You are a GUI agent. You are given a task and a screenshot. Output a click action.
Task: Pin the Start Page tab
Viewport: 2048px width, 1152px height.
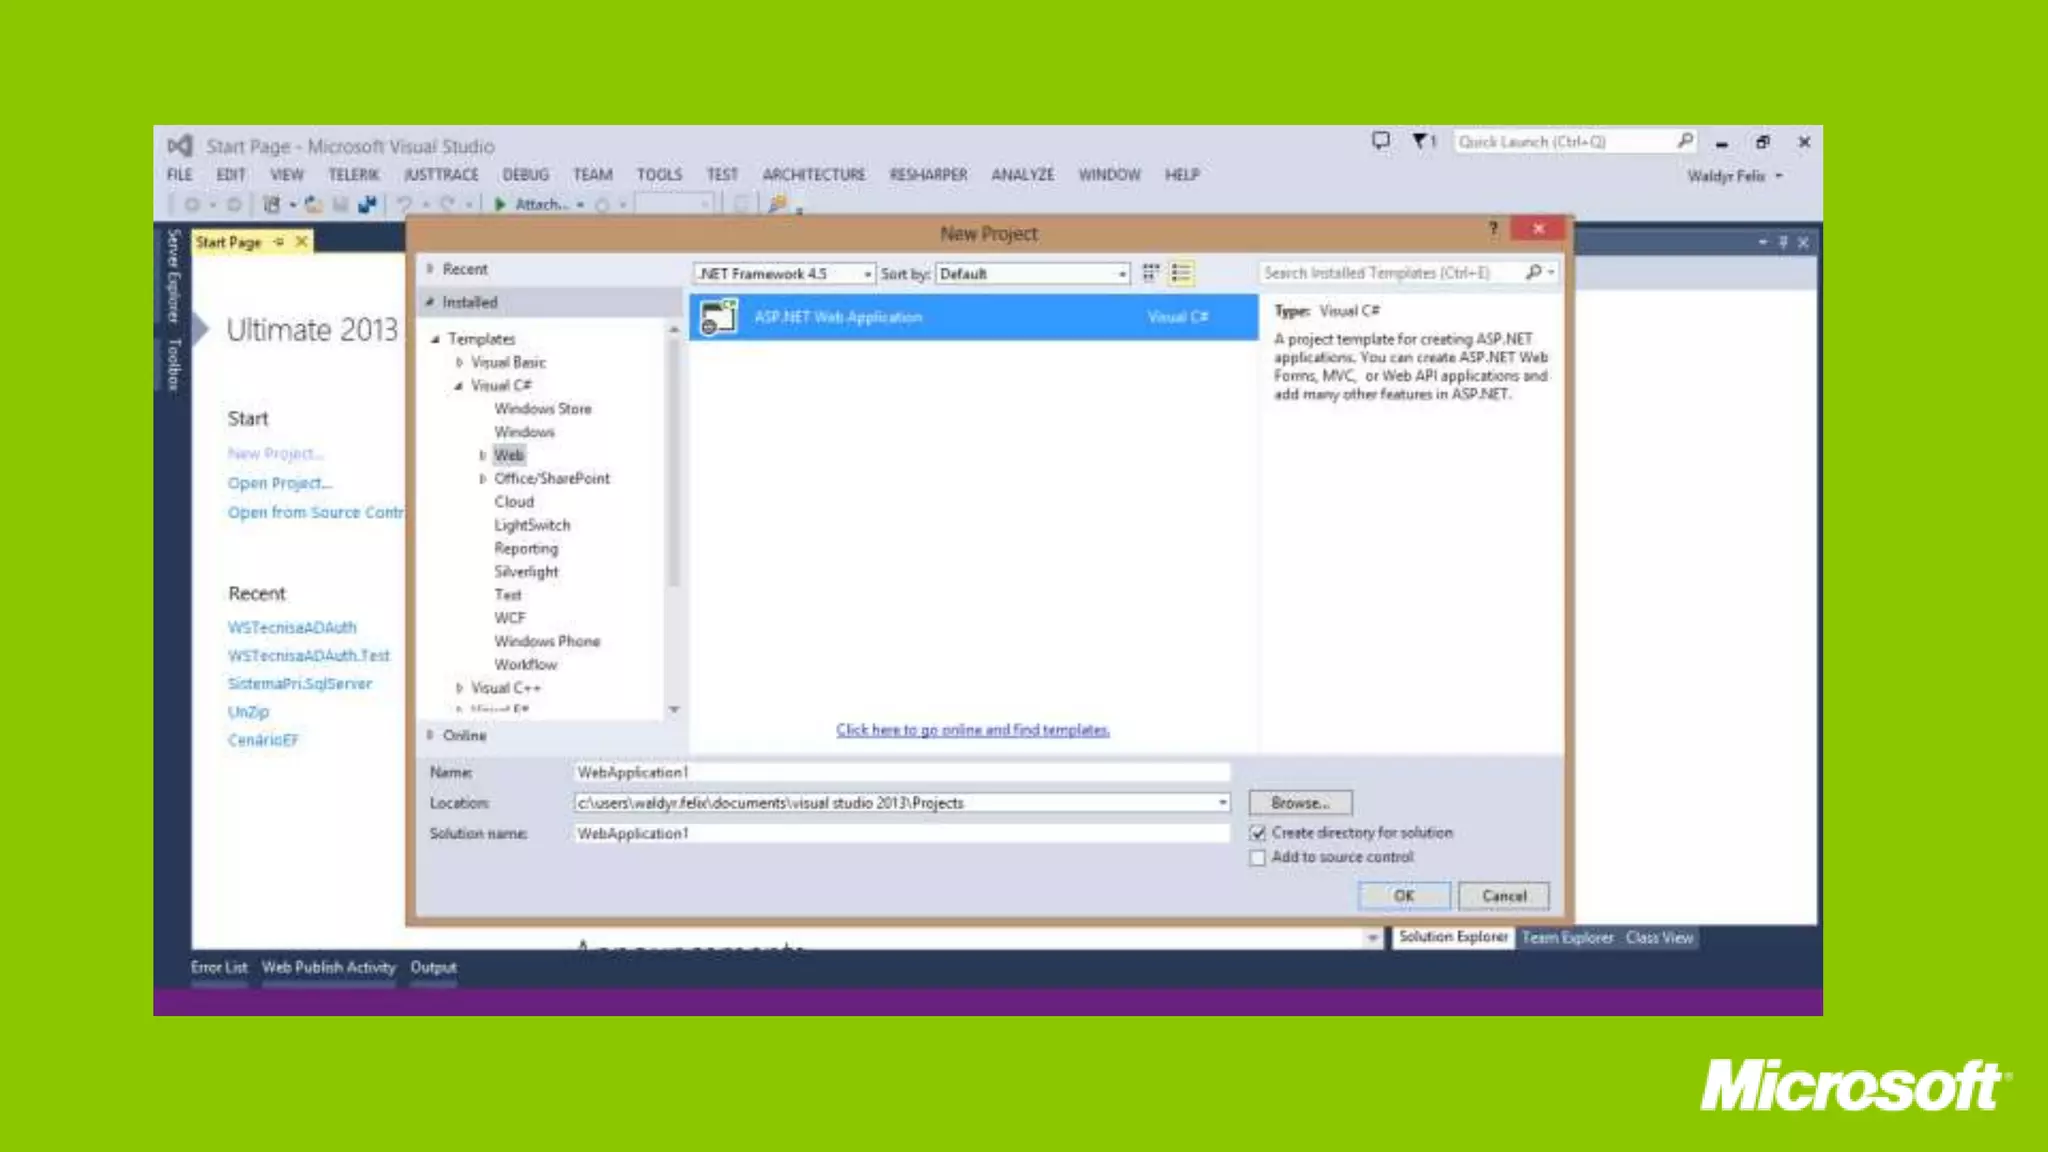tap(279, 242)
